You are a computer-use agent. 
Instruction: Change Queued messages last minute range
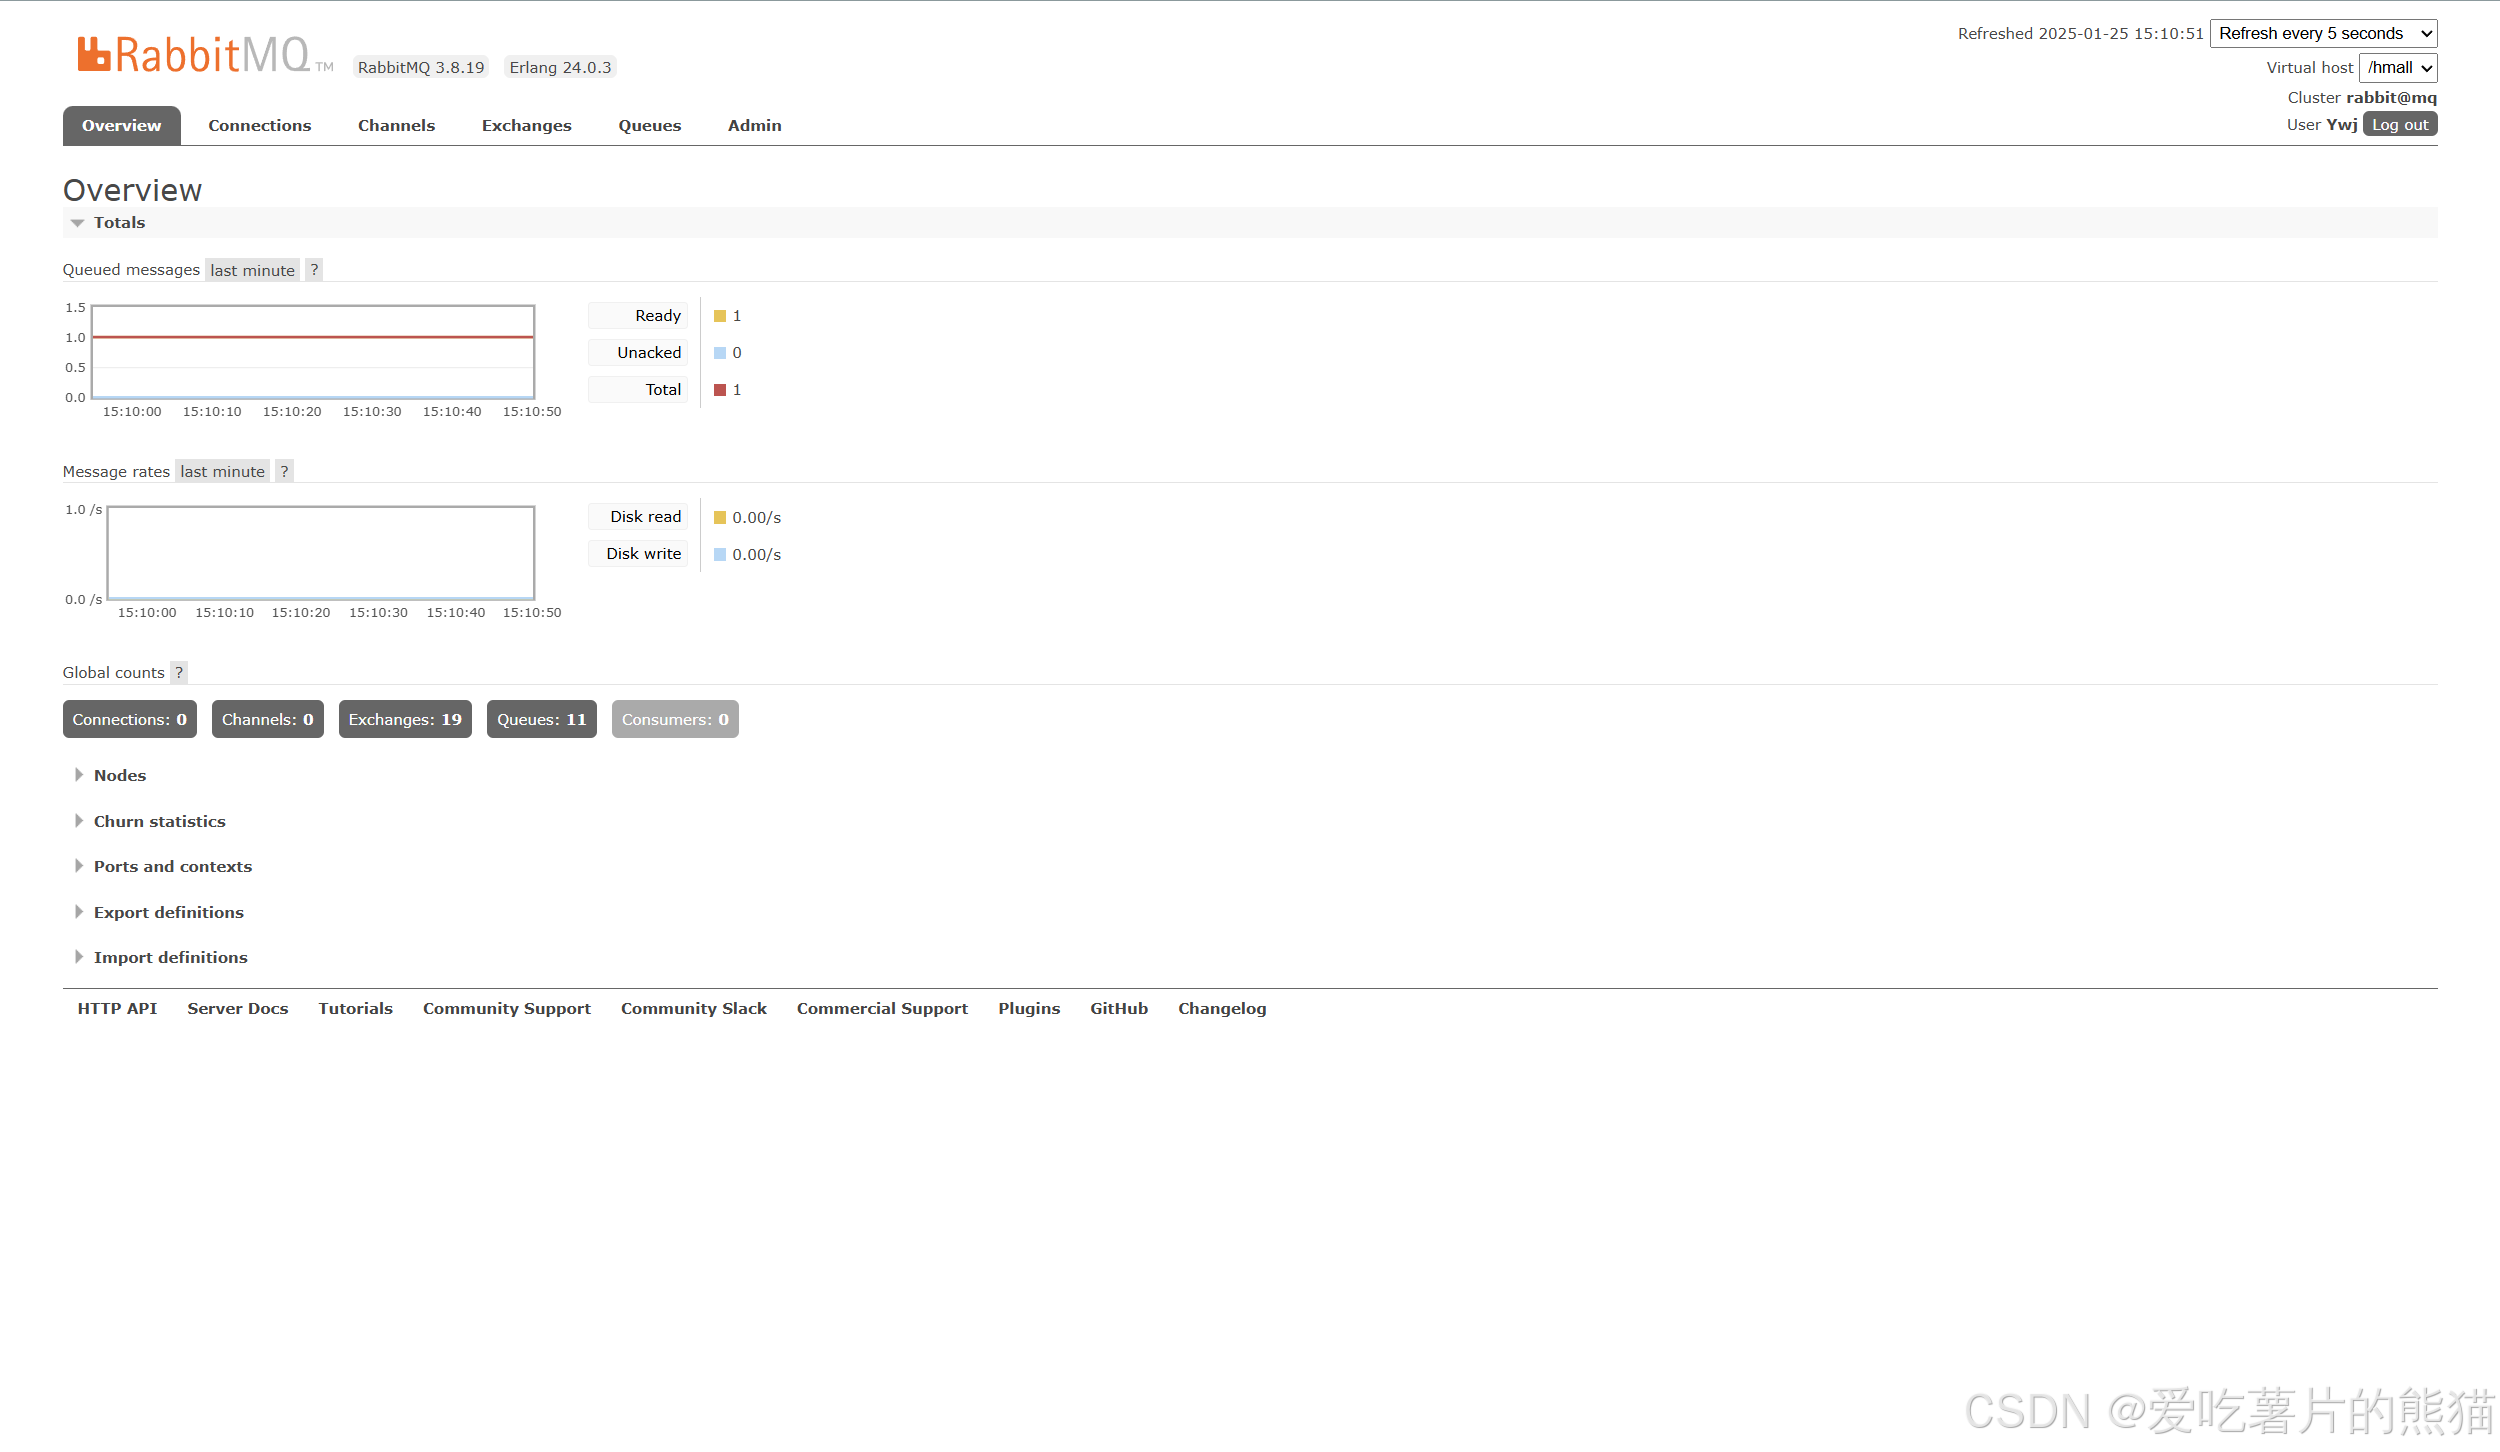coord(252,270)
